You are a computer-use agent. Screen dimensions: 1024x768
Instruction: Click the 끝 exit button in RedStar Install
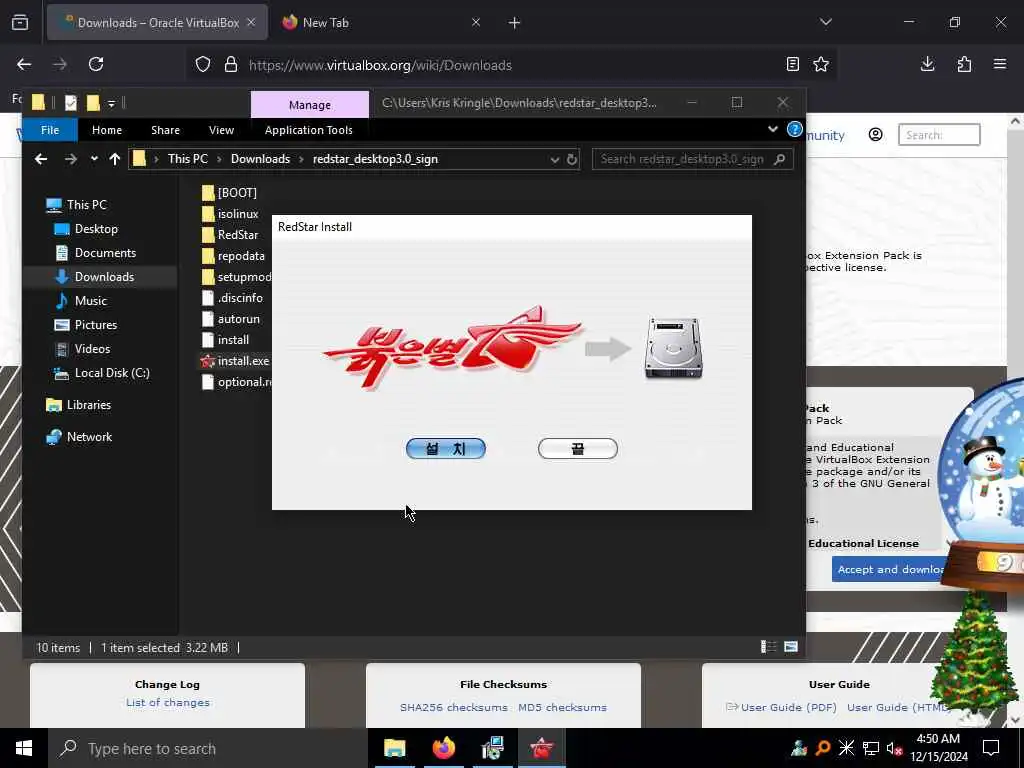(577, 449)
